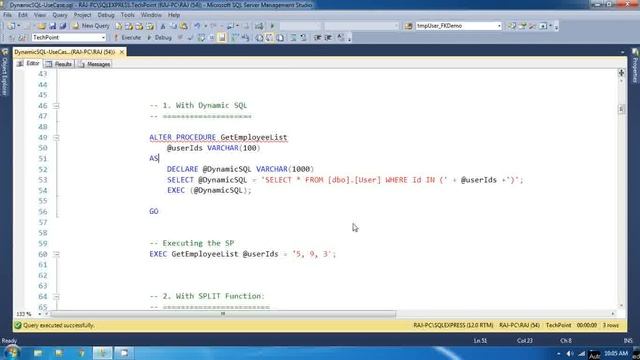The width and height of the screenshot is (640, 360).
Task: Collapse the ALTER PROCEDURE block at line 49
Action: click(x=56, y=138)
